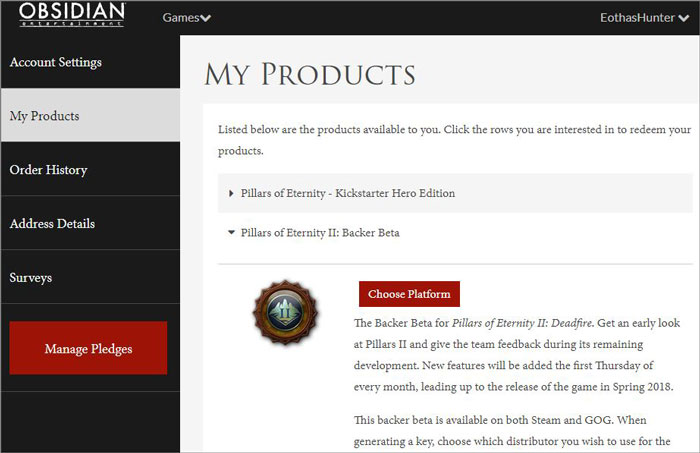Click the My Products page heading

pyautogui.click(x=310, y=74)
